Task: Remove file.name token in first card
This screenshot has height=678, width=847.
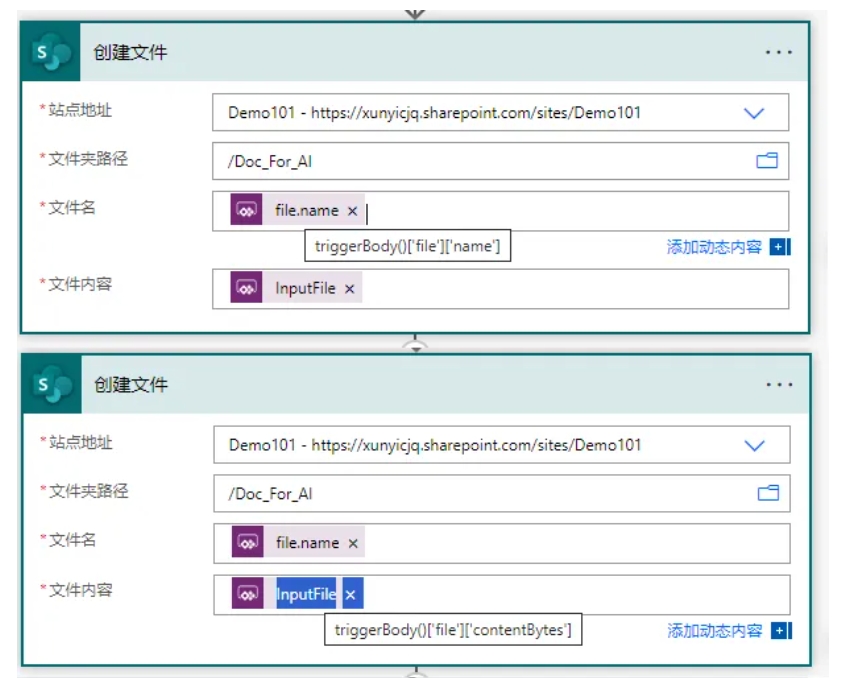Action: coord(352,211)
